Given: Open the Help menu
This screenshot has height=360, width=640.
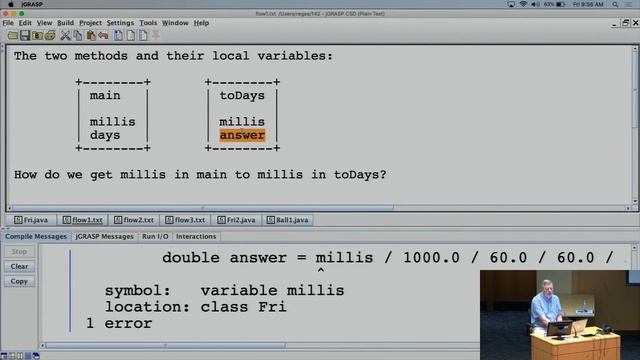Looking at the screenshot, I should [201, 23].
